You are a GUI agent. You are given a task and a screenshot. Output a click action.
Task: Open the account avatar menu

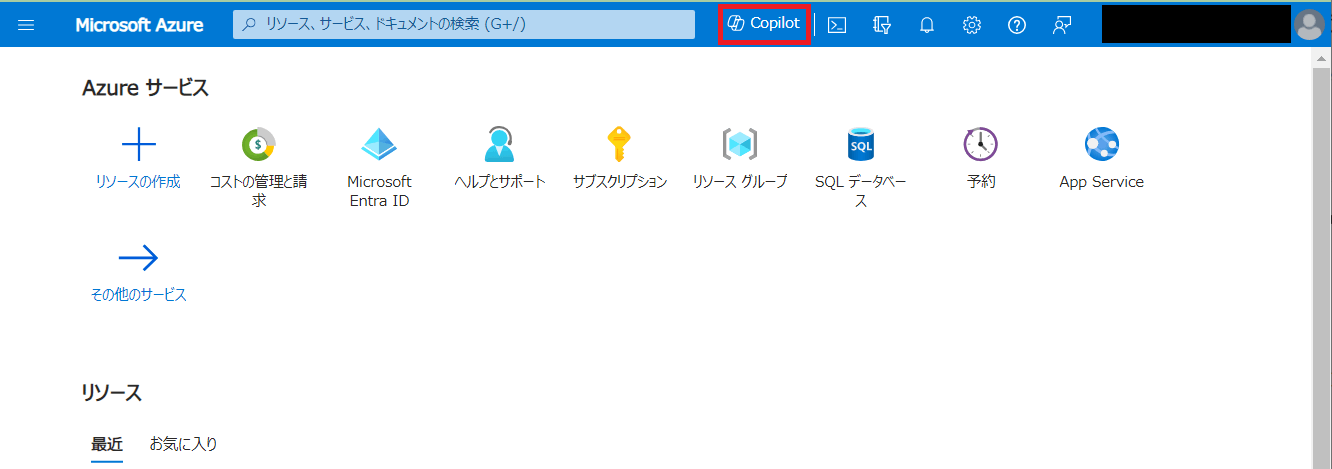1308,24
